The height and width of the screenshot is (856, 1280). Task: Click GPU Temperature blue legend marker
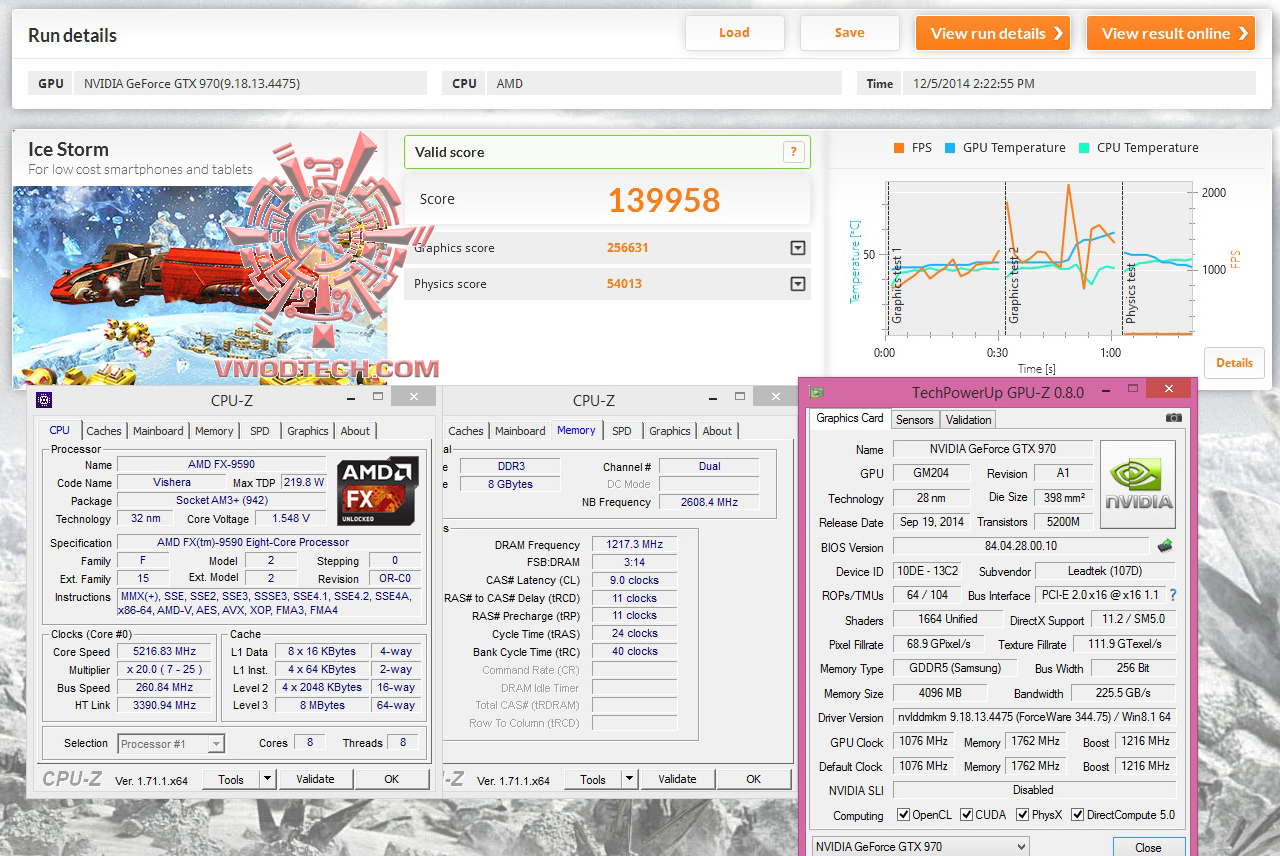(x=949, y=147)
